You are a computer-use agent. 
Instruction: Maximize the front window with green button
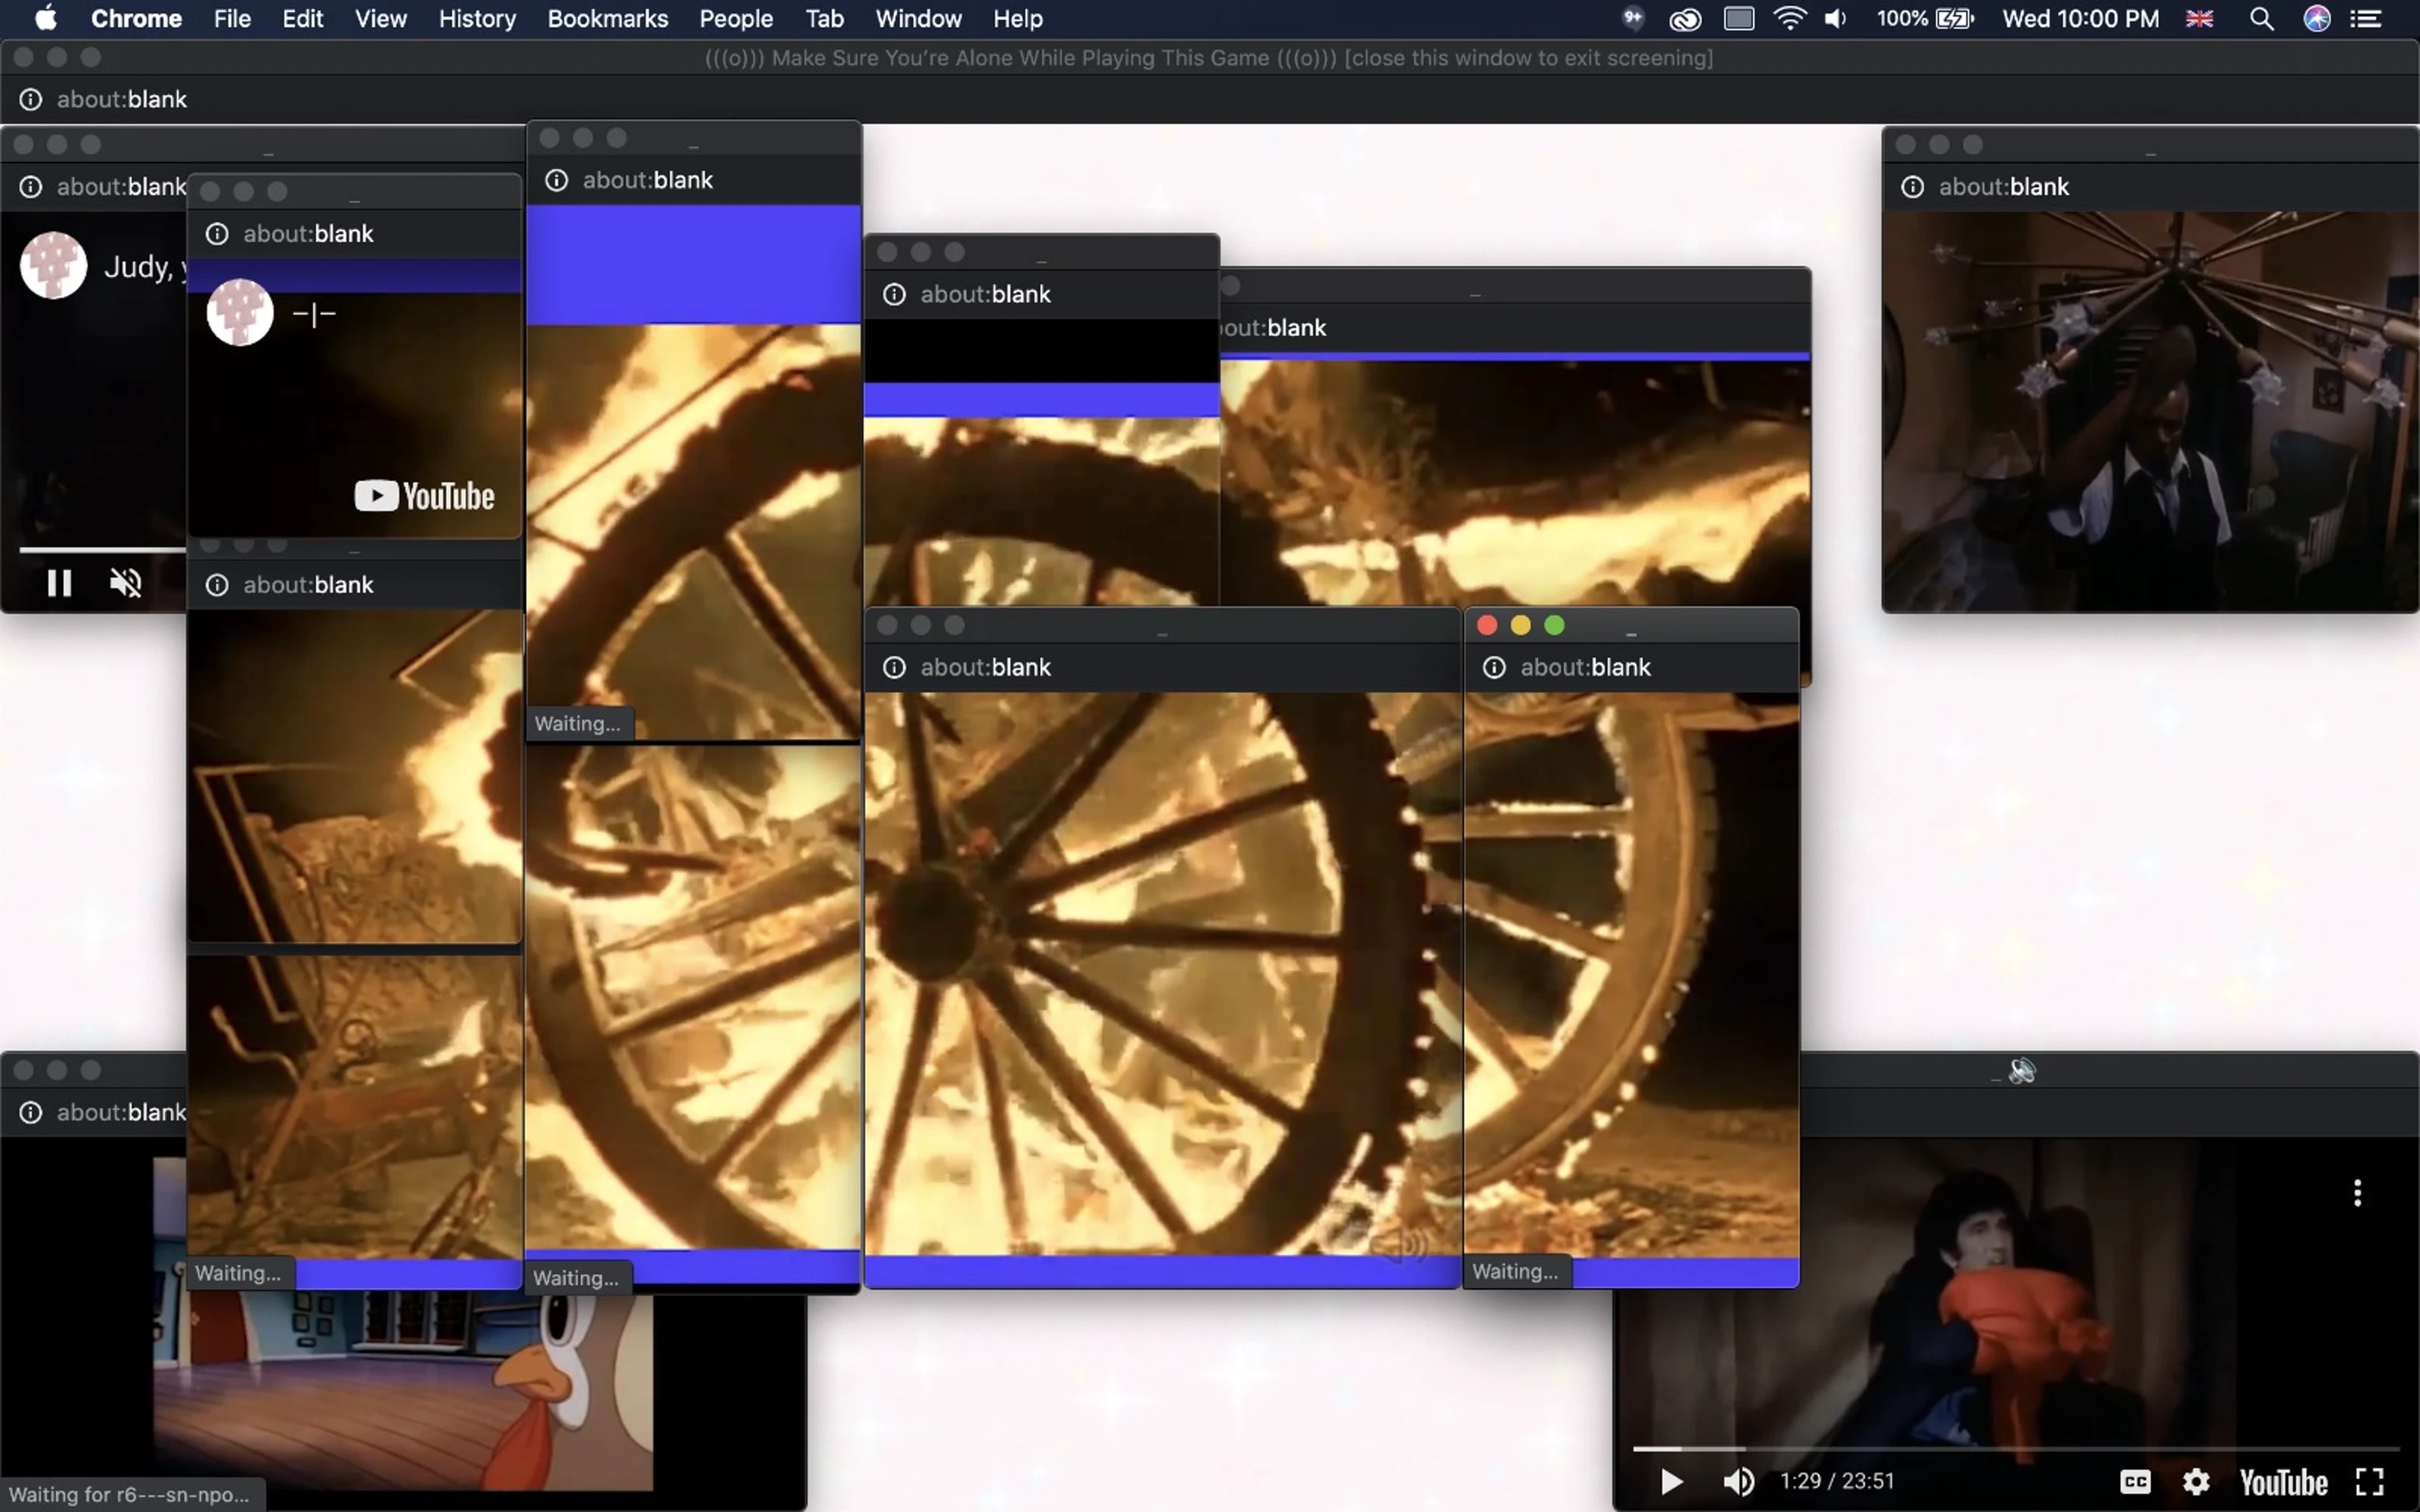1554,625
